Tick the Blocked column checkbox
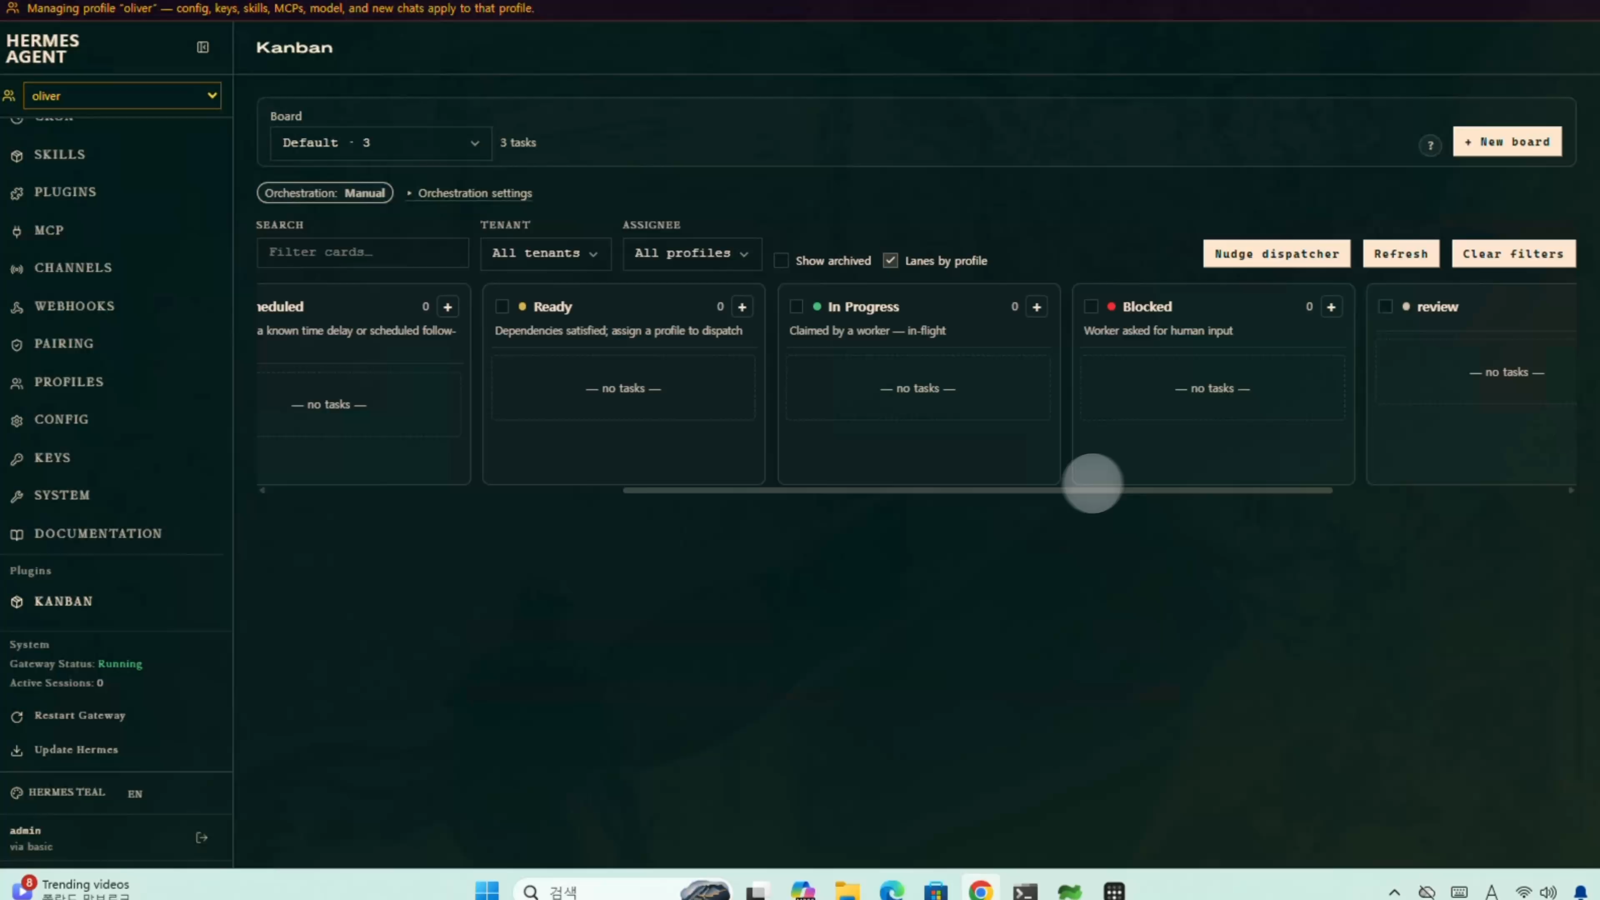The width and height of the screenshot is (1600, 900). 1091,307
